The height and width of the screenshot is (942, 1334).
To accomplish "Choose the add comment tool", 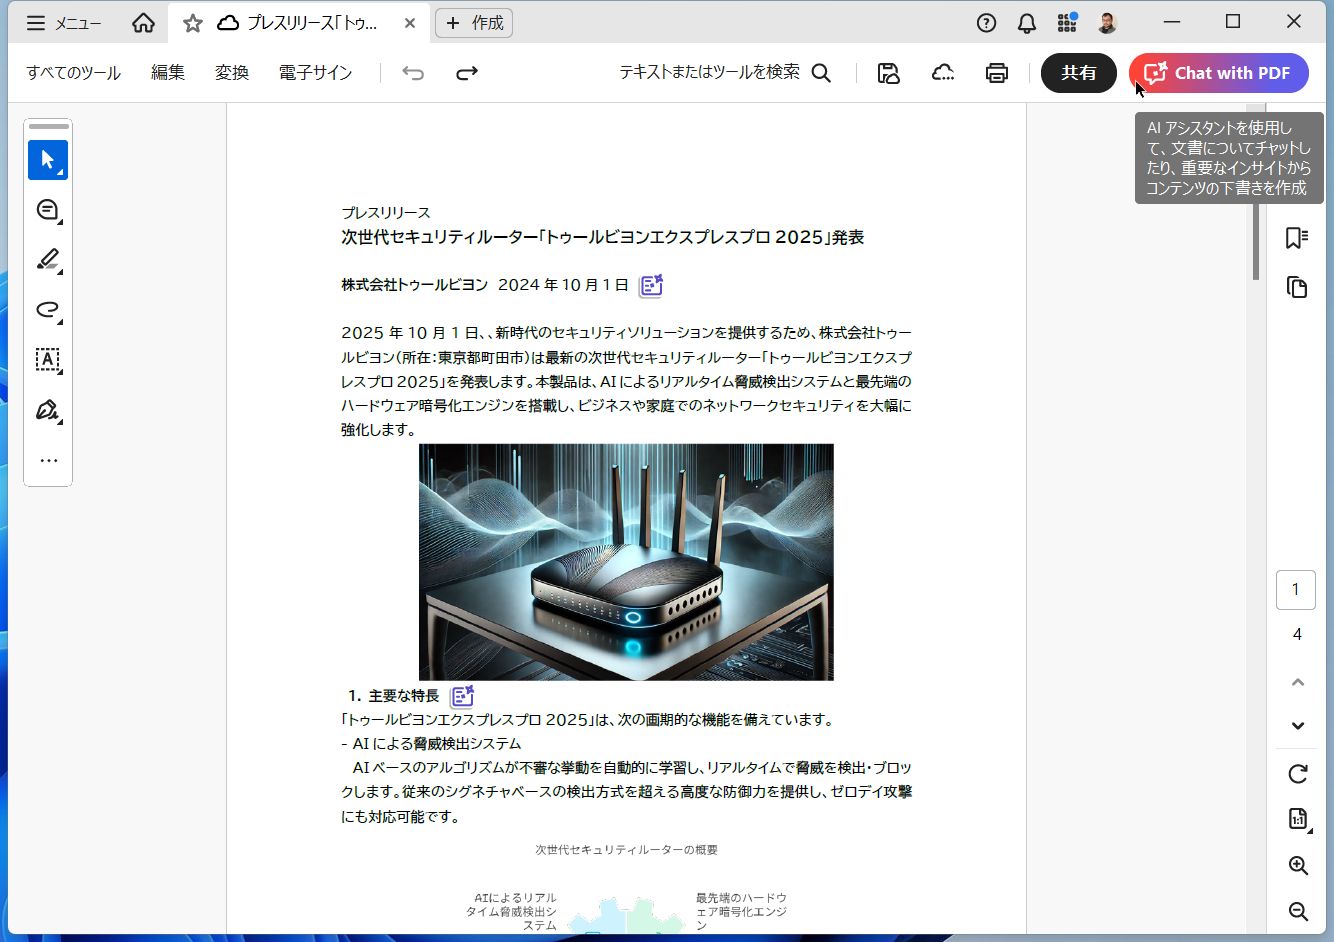I will click(48, 210).
